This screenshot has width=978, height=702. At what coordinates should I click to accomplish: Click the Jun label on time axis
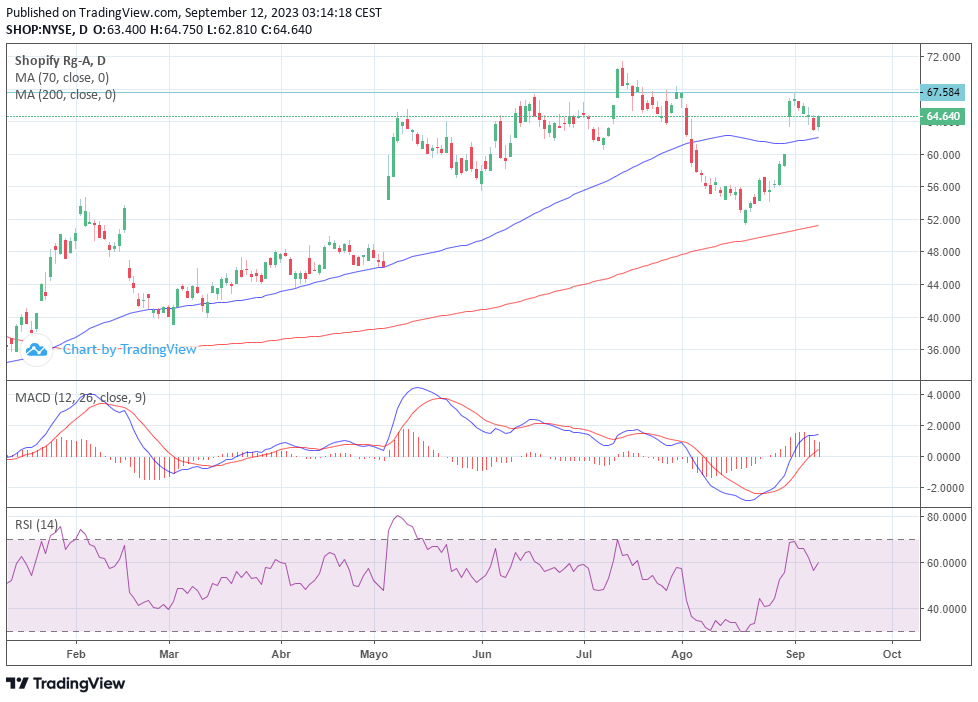[482, 654]
